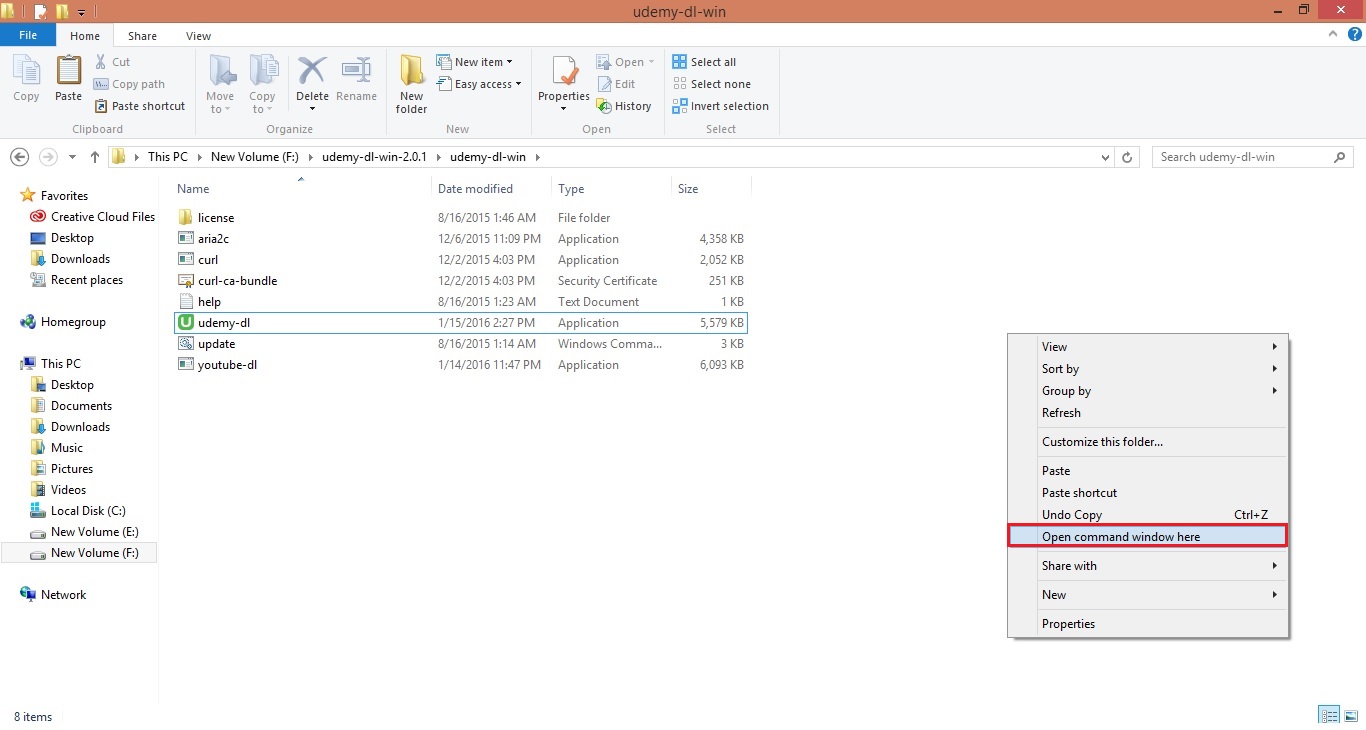Image resolution: width=1366 pixels, height=730 pixels.
Task: Select the youtube-dl application file
Action: (460, 365)
